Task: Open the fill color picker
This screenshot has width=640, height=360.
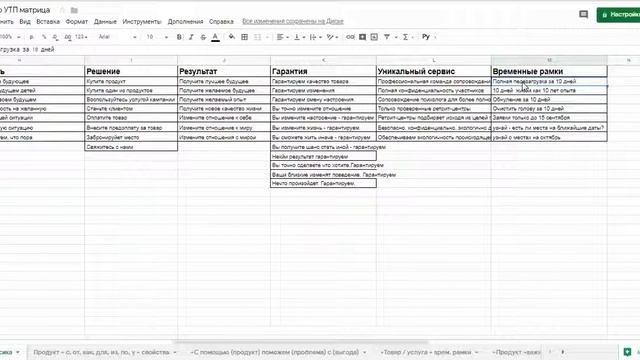Action: pos(232,37)
